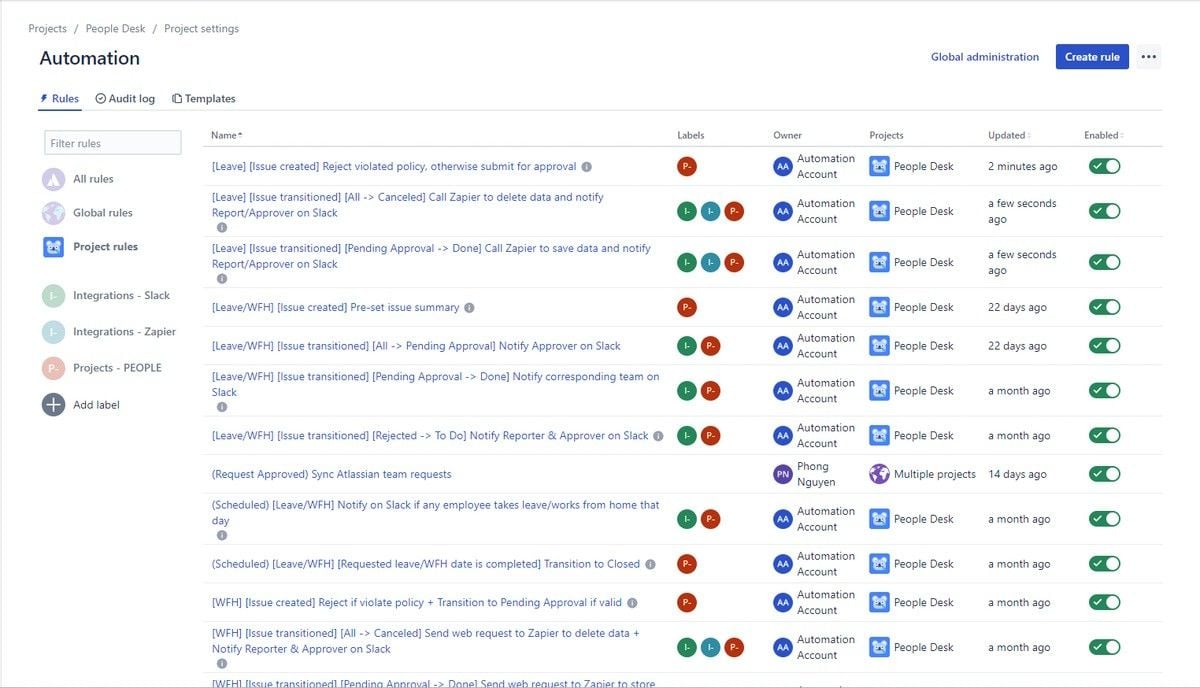Viewport: 1200px width, 688px height.
Task: Click '2 minutes ago' updated text
Action: pos(1023,167)
